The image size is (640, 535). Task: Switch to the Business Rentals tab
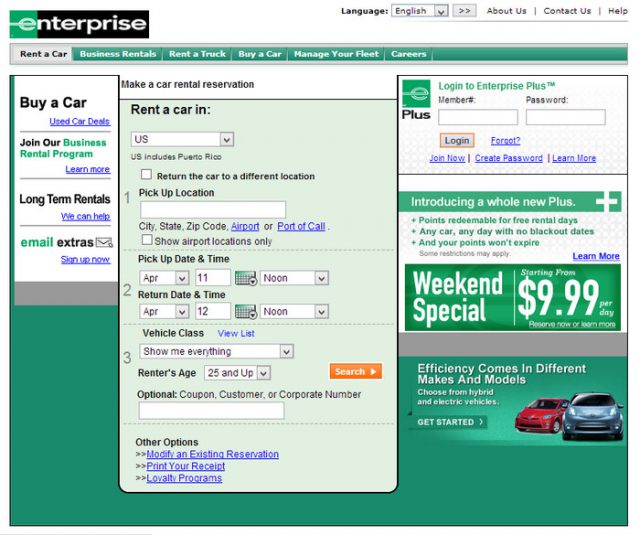coord(118,54)
